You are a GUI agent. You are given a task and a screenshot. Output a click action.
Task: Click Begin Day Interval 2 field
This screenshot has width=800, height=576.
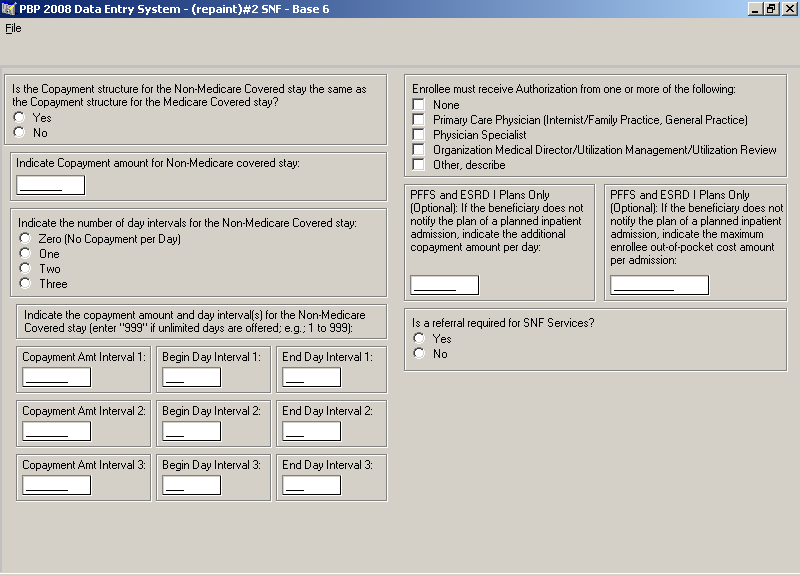point(192,431)
